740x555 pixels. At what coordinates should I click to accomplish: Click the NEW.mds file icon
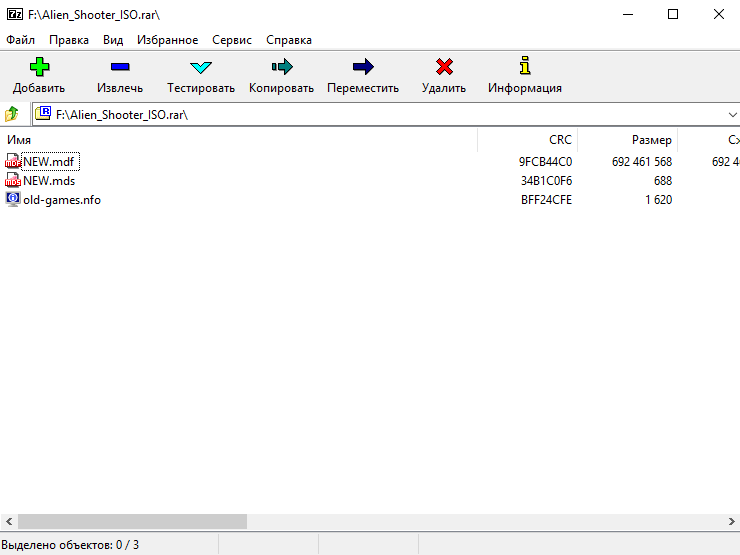point(13,180)
